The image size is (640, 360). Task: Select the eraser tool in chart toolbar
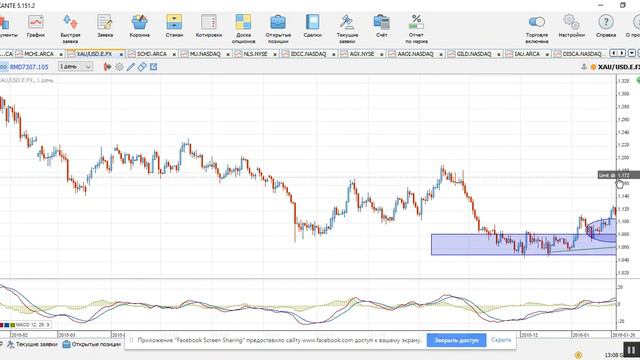tap(142, 67)
